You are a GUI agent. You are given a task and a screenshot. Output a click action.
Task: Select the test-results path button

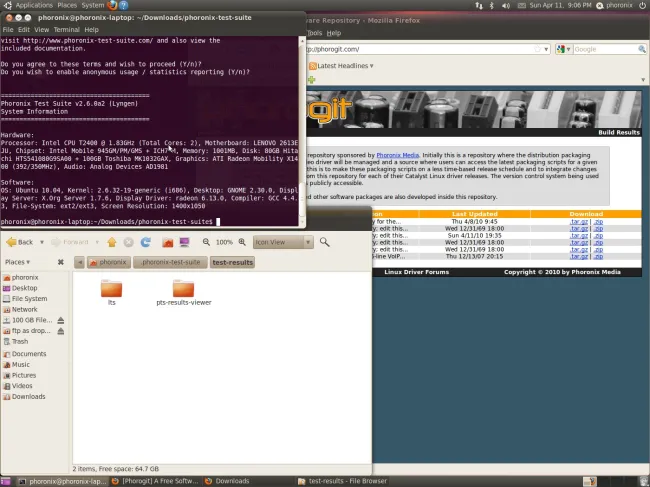232,262
